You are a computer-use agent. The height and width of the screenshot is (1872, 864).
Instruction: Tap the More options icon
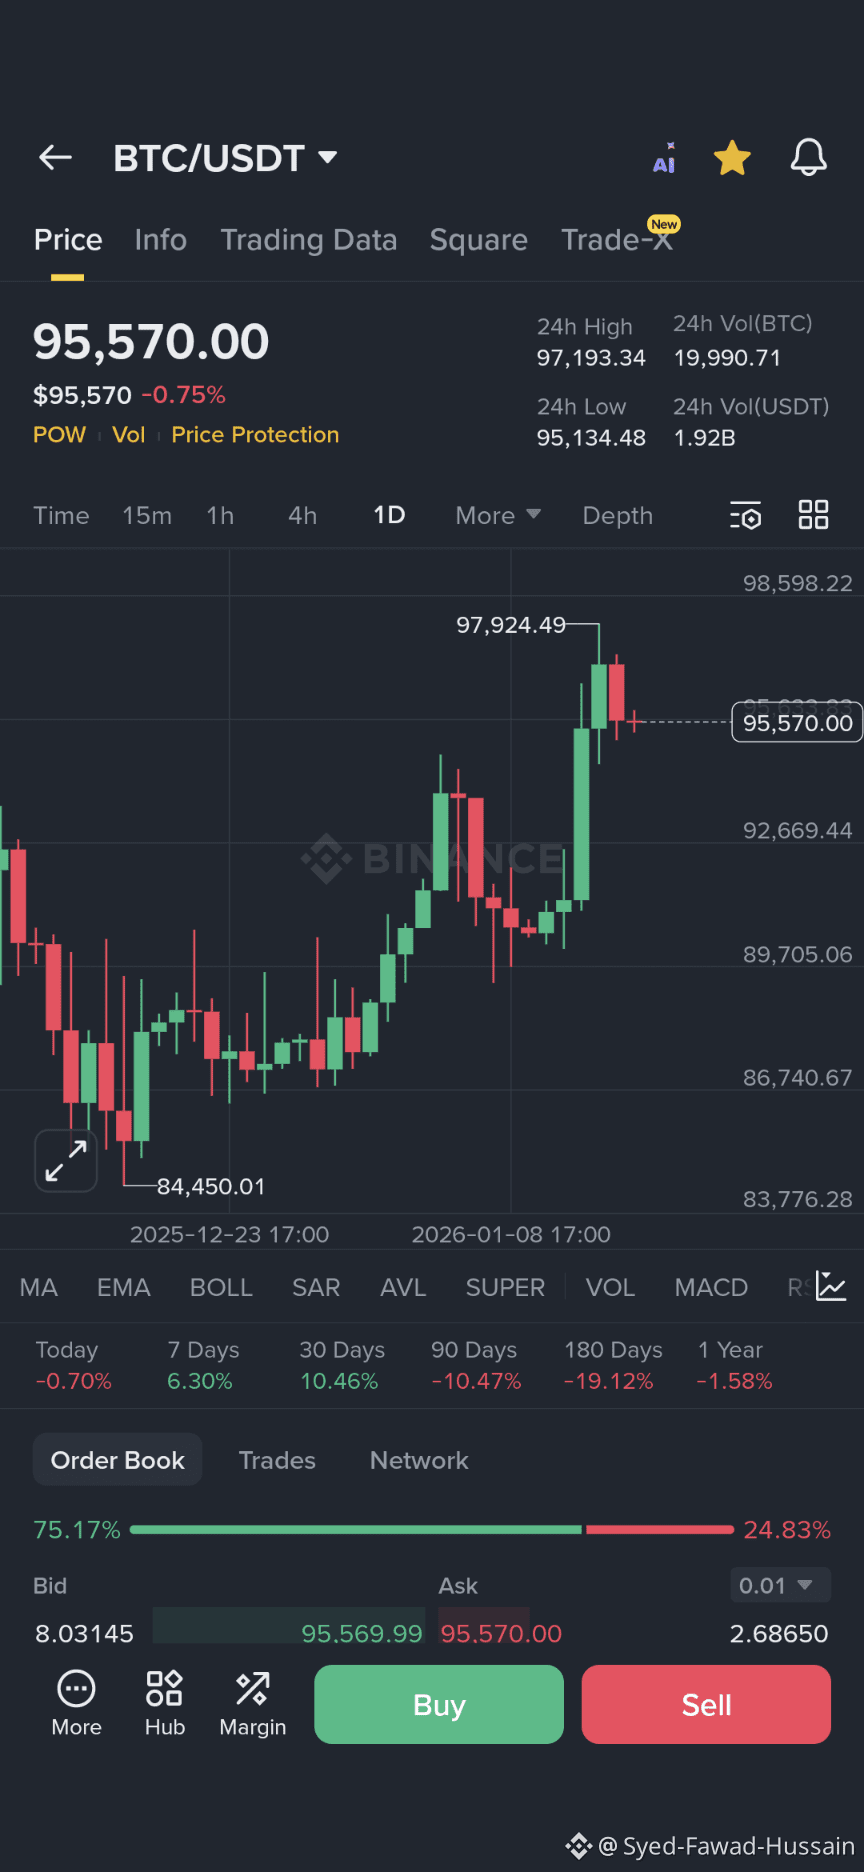76,1703
